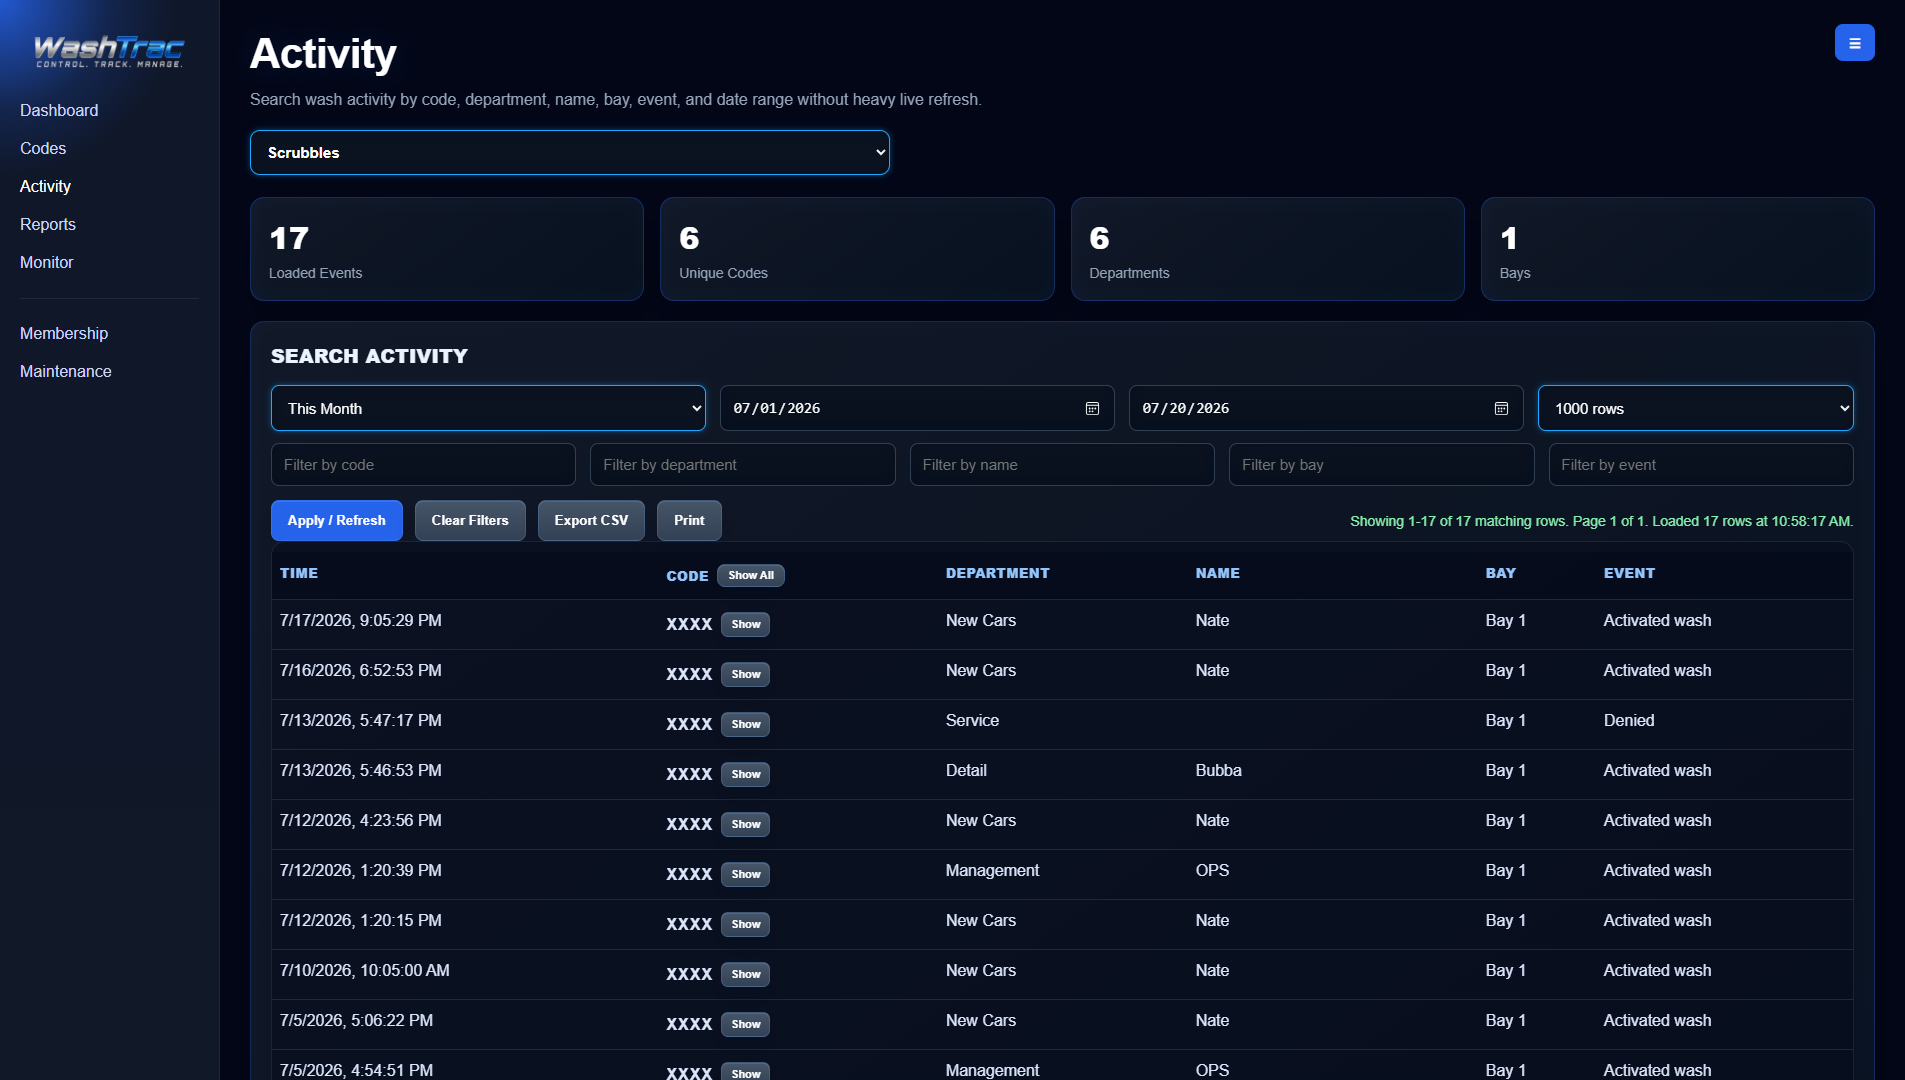Image resolution: width=1905 pixels, height=1080 pixels.
Task: Click the 07/20/2026 end date field
Action: click(1326, 408)
